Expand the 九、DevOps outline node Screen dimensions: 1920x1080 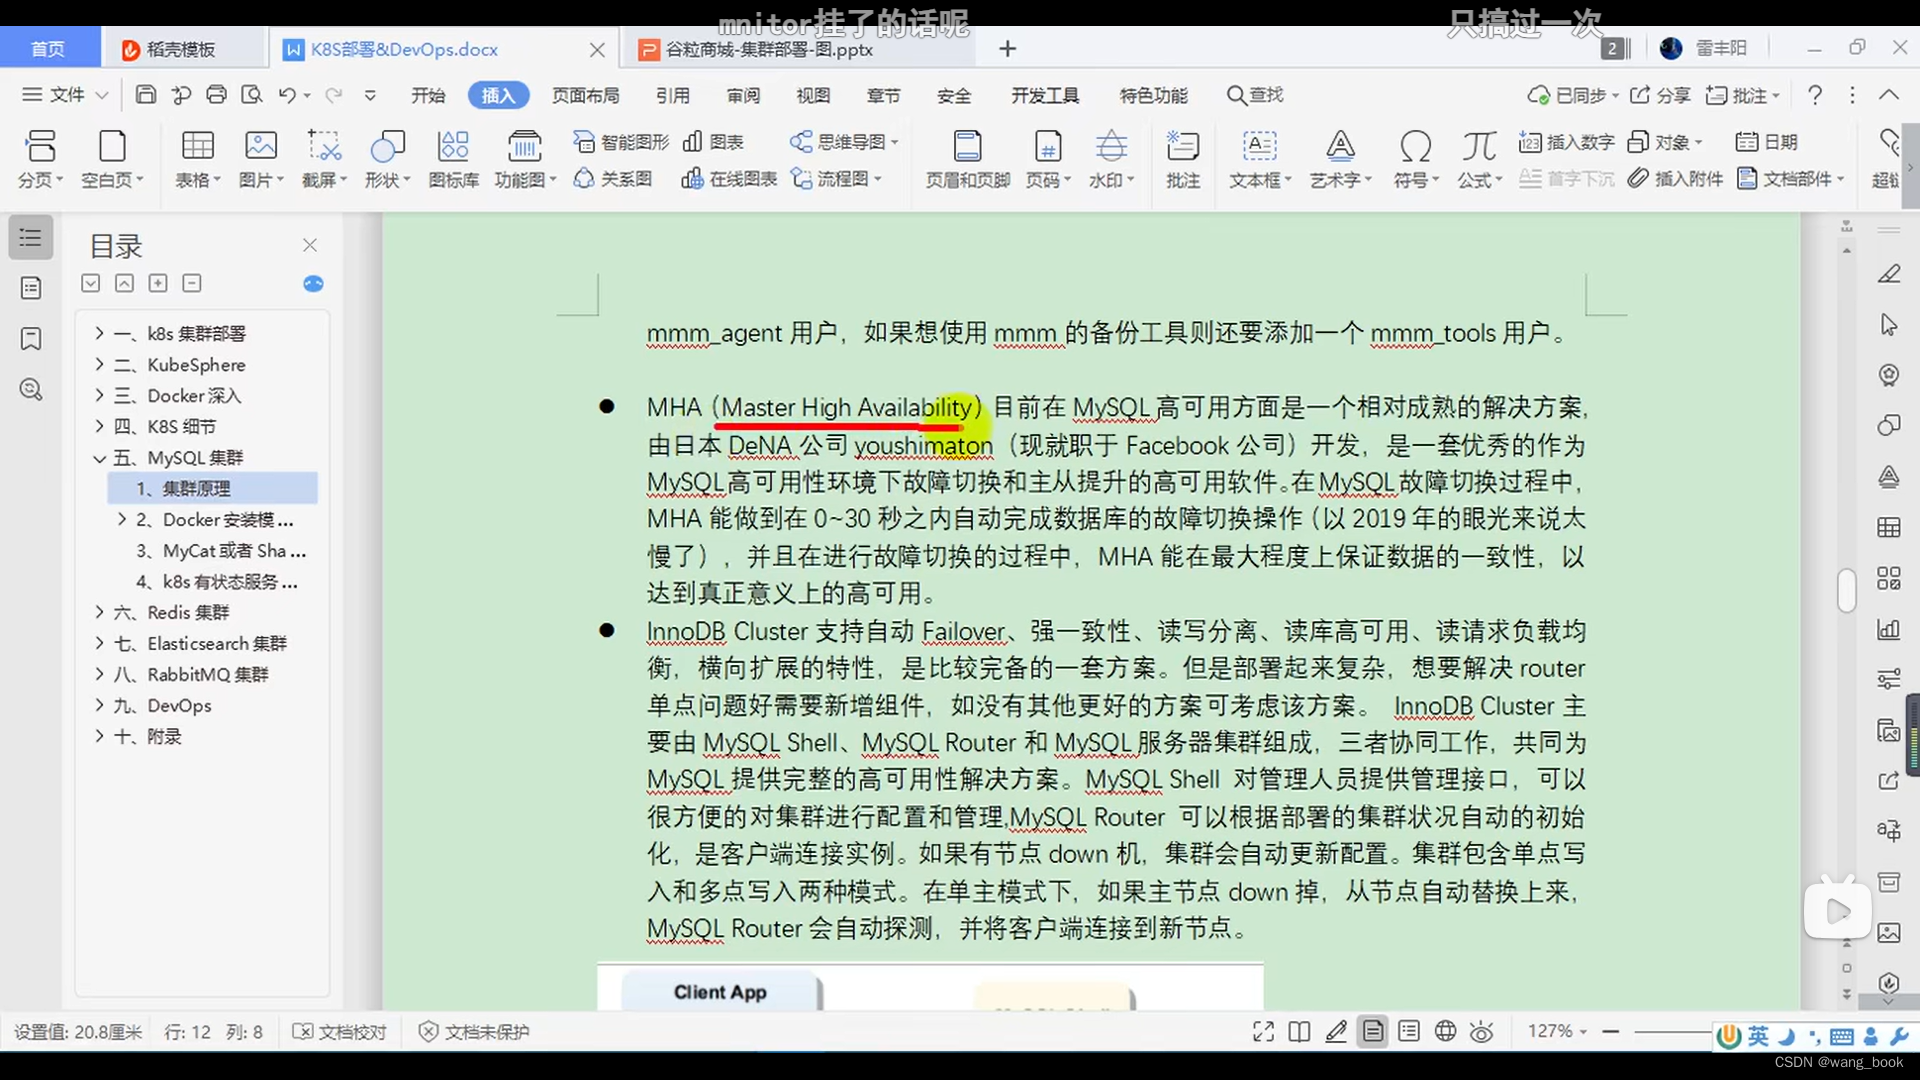99,705
